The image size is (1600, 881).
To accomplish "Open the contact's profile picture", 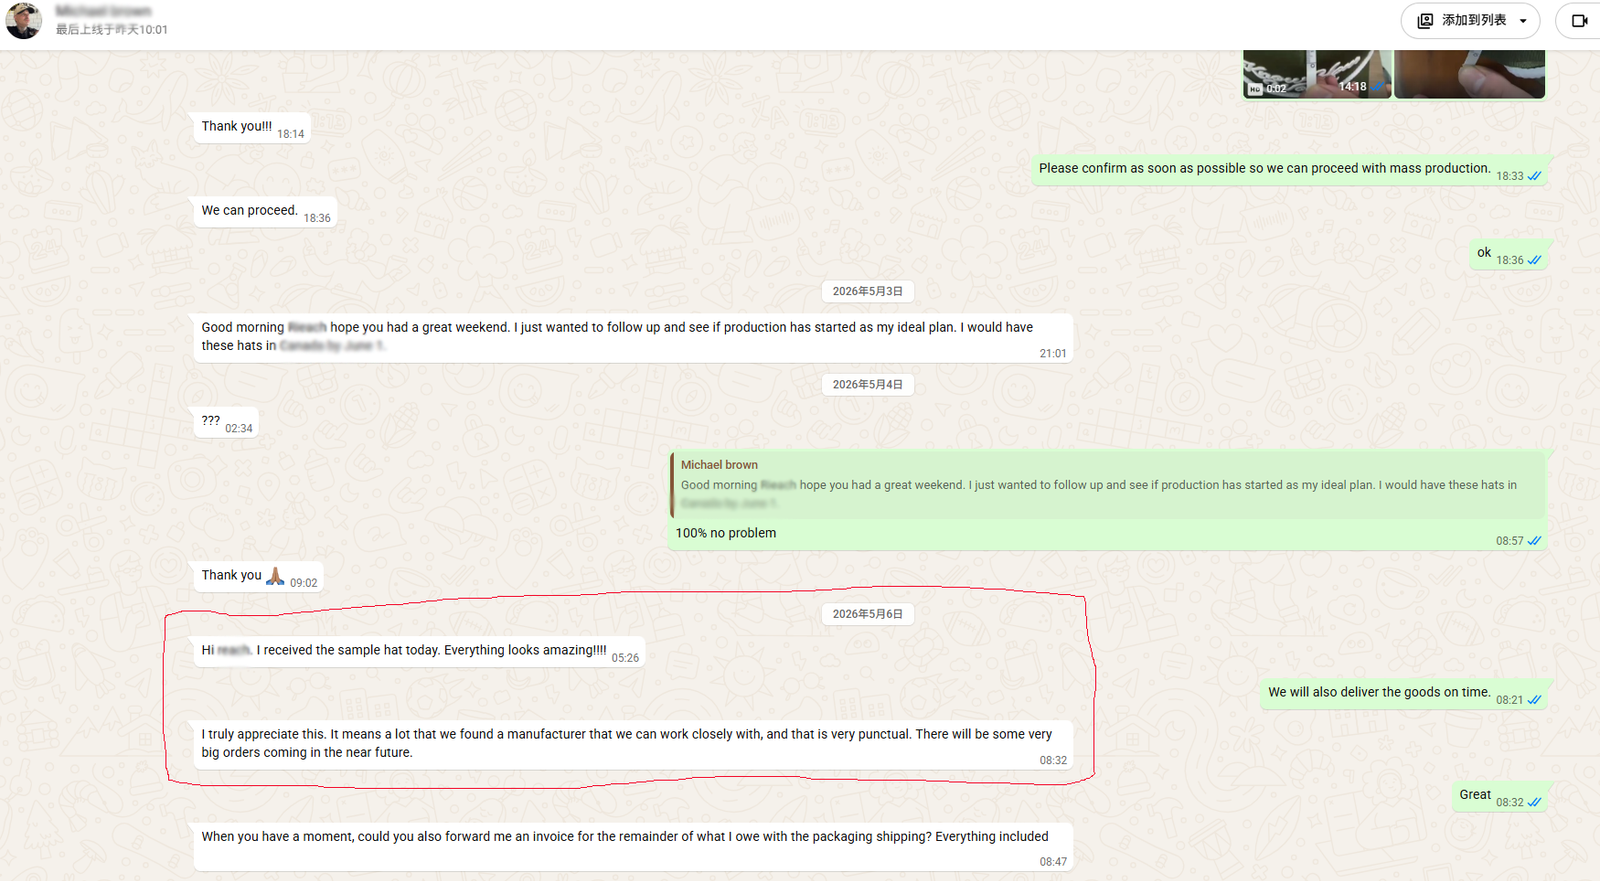I will coord(24,20).
